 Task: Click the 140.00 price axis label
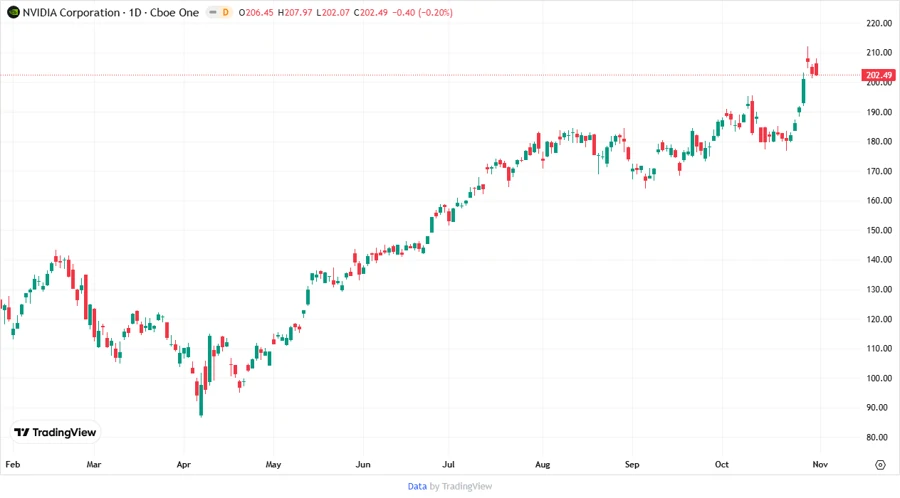pos(879,259)
